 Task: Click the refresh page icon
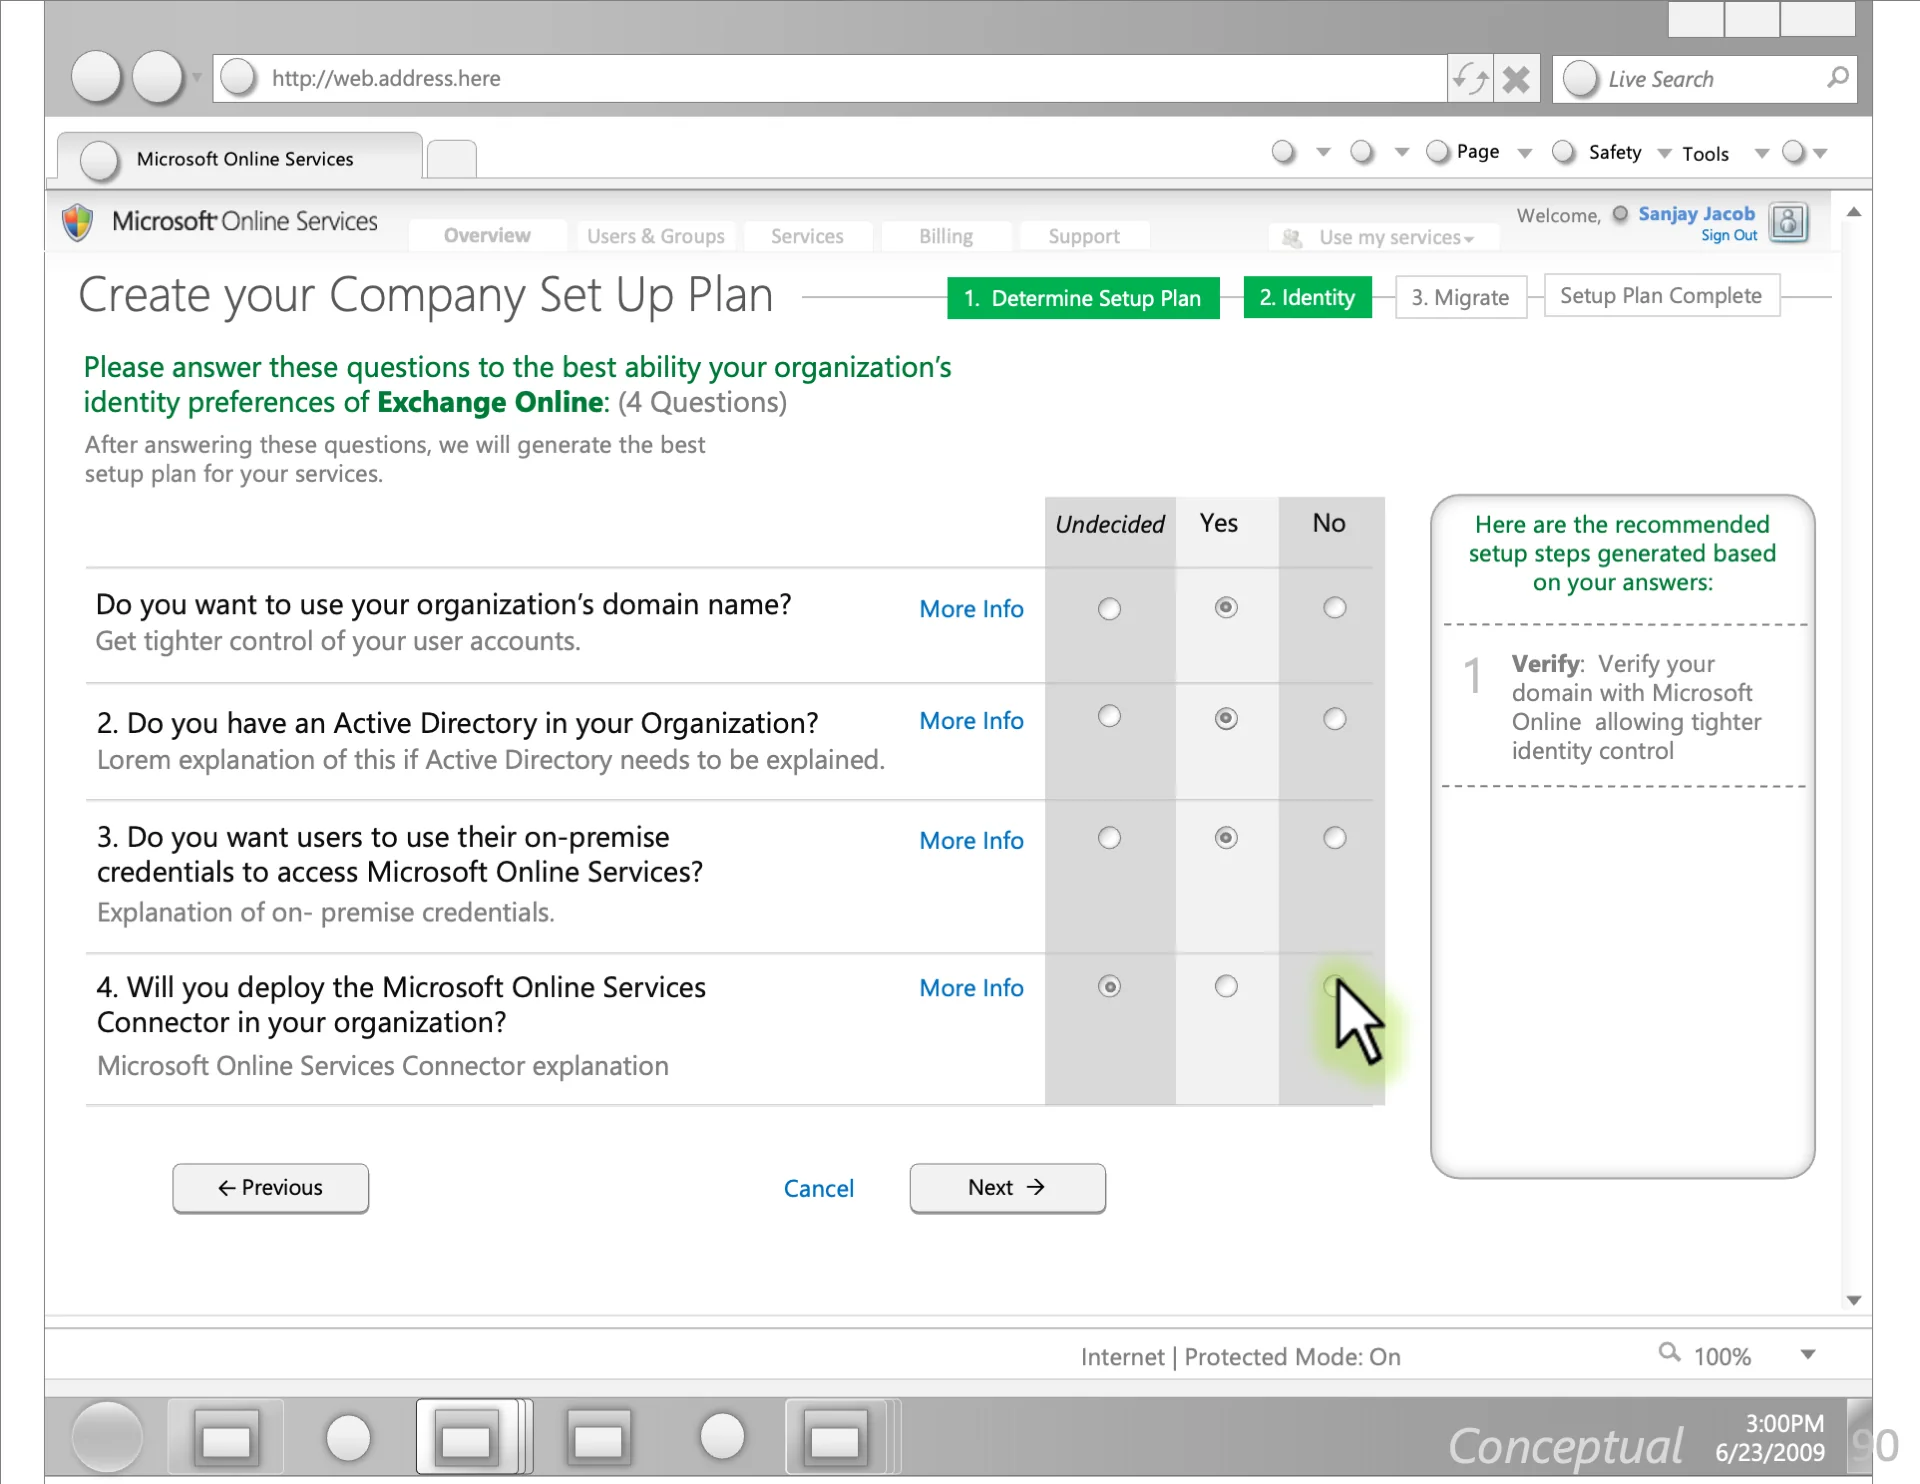(x=1470, y=78)
